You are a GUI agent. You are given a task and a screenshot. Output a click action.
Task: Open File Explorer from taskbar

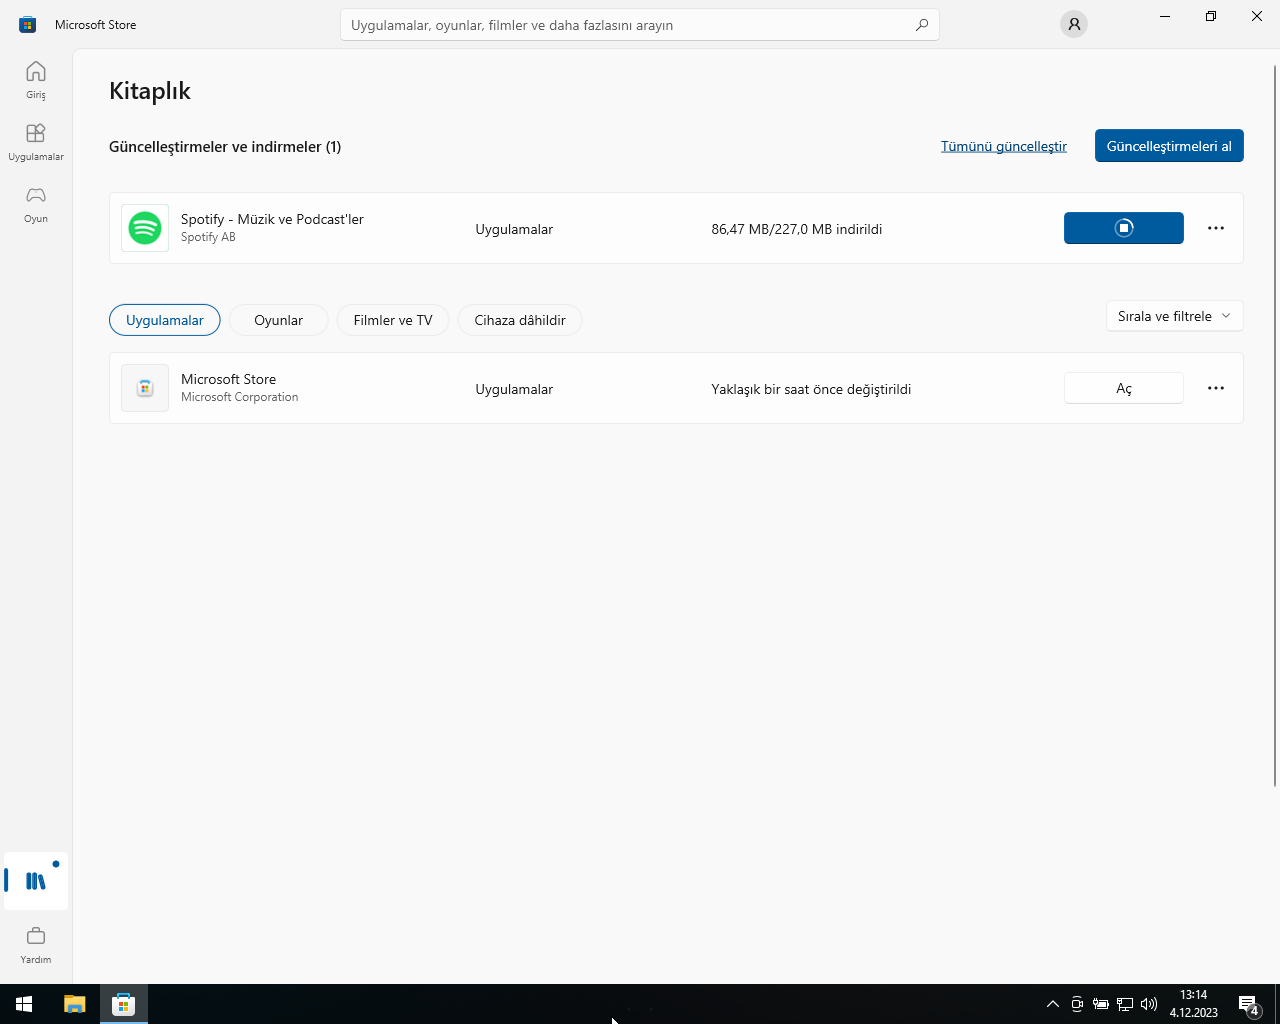click(x=75, y=1004)
